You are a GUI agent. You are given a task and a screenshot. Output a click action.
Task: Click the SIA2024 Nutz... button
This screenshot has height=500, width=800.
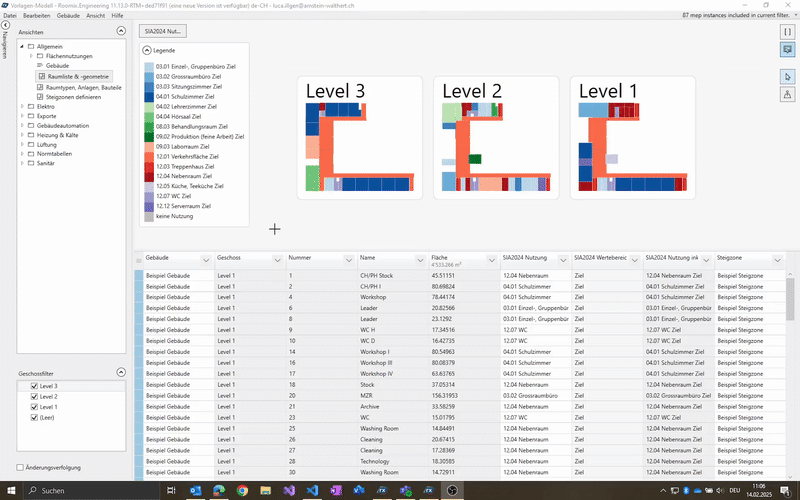[160, 32]
